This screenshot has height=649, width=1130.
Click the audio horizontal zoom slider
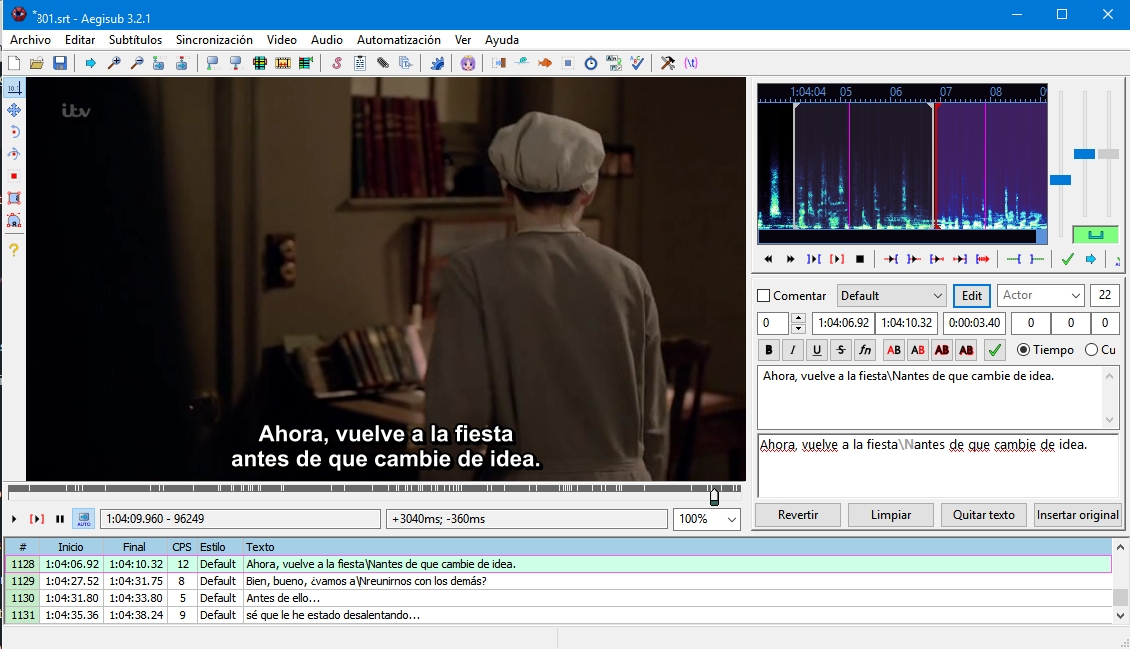(x=1060, y=180)
